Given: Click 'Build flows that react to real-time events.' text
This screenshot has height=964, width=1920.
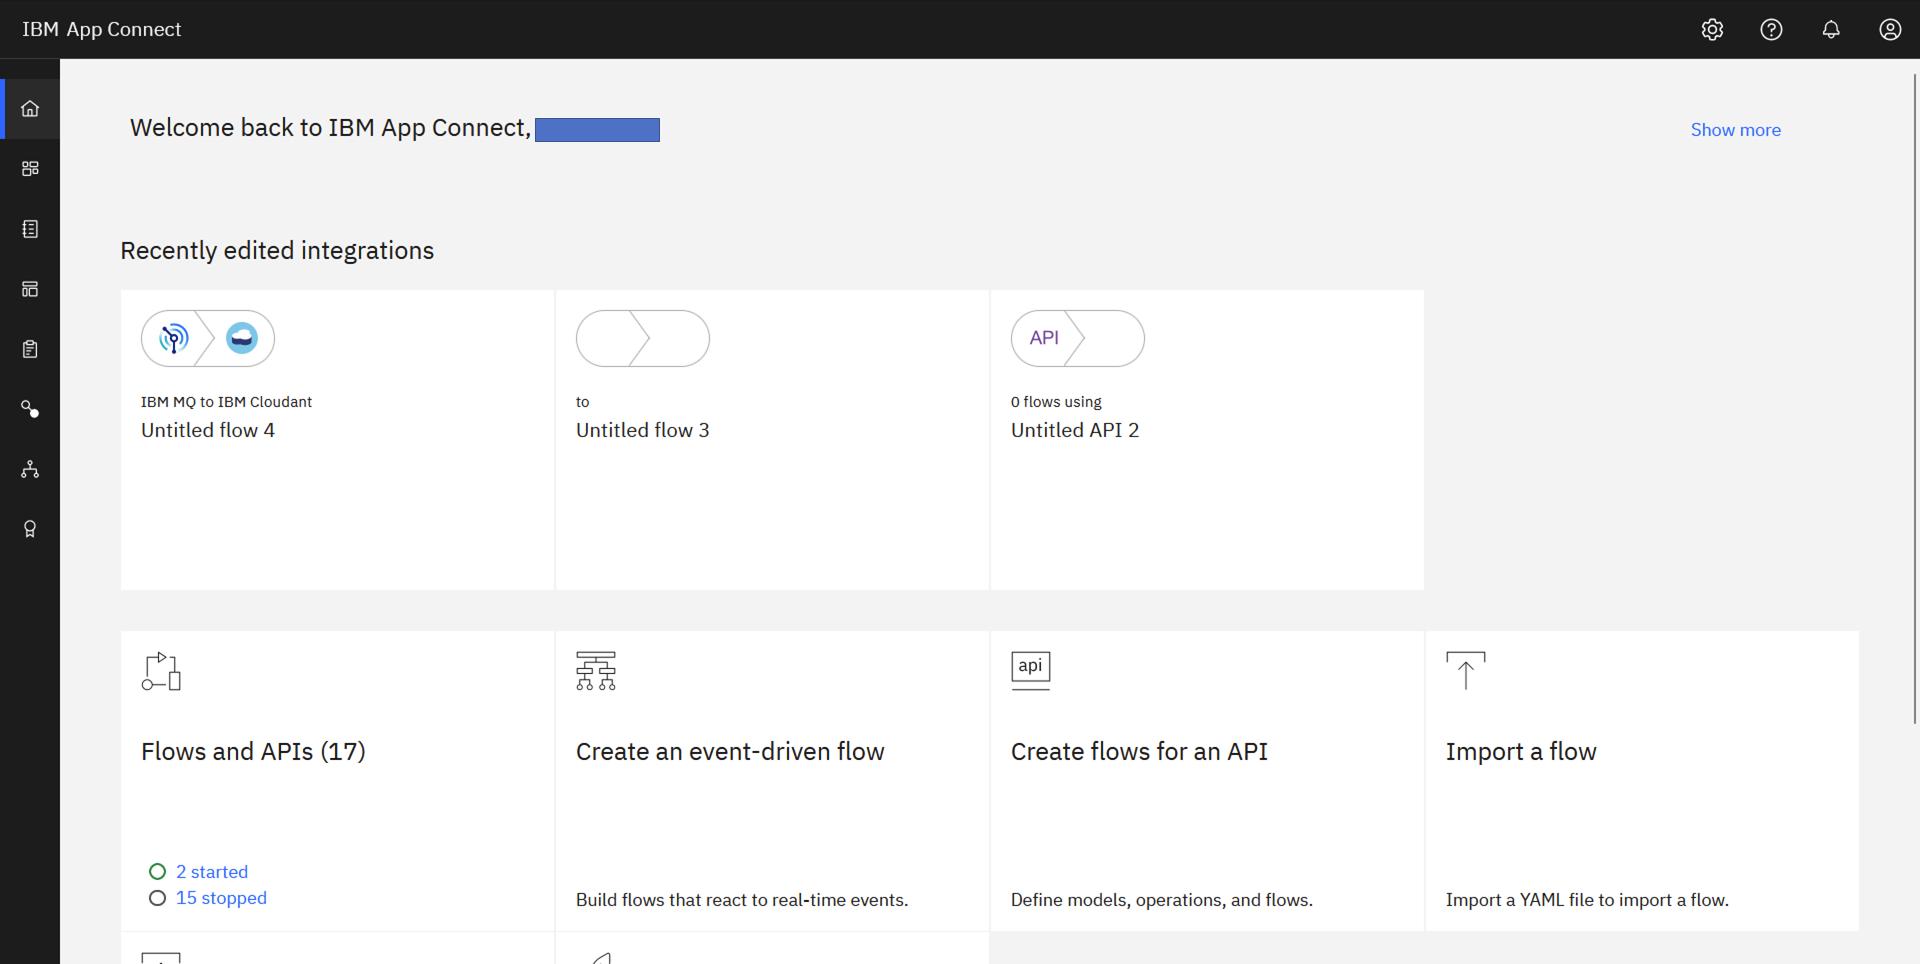Looking at the screenshot, I should point(742,900).
